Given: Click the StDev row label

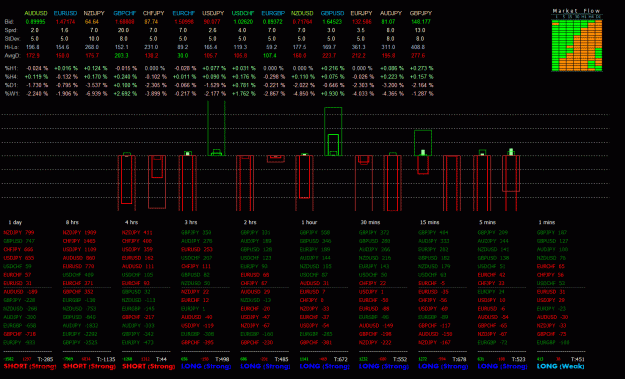Looking at the screenshot, I should click(x=12, y=39).
